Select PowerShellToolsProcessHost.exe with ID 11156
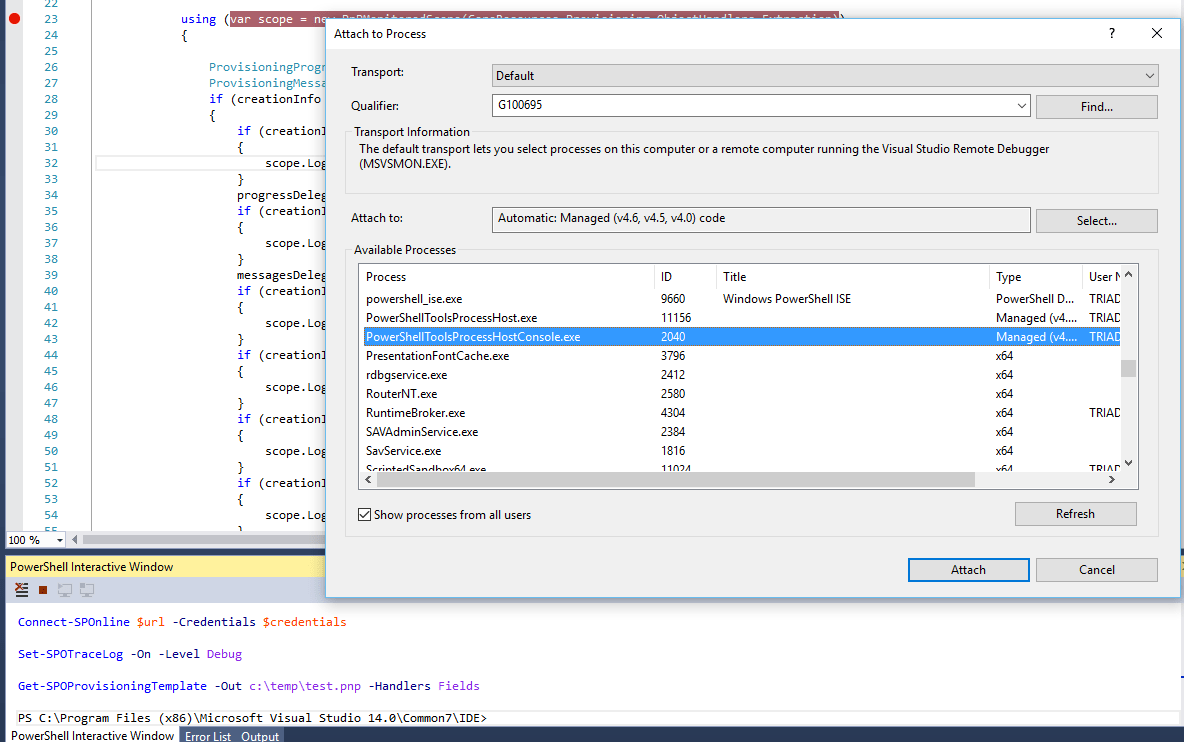The height and width of the screenshot is (742, 1184). pos(742,318)
